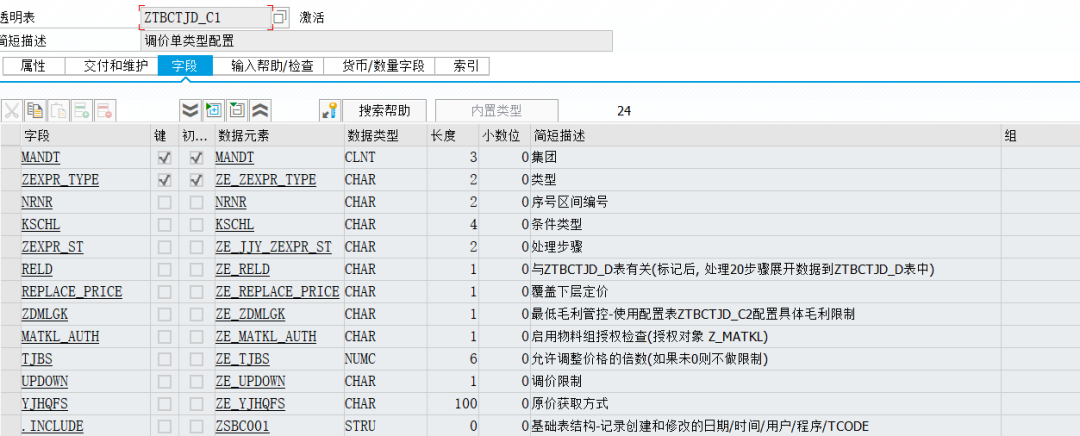Select the 字段 tab
The height and width of the screenshot is (436, 1080).
[185, 66]
